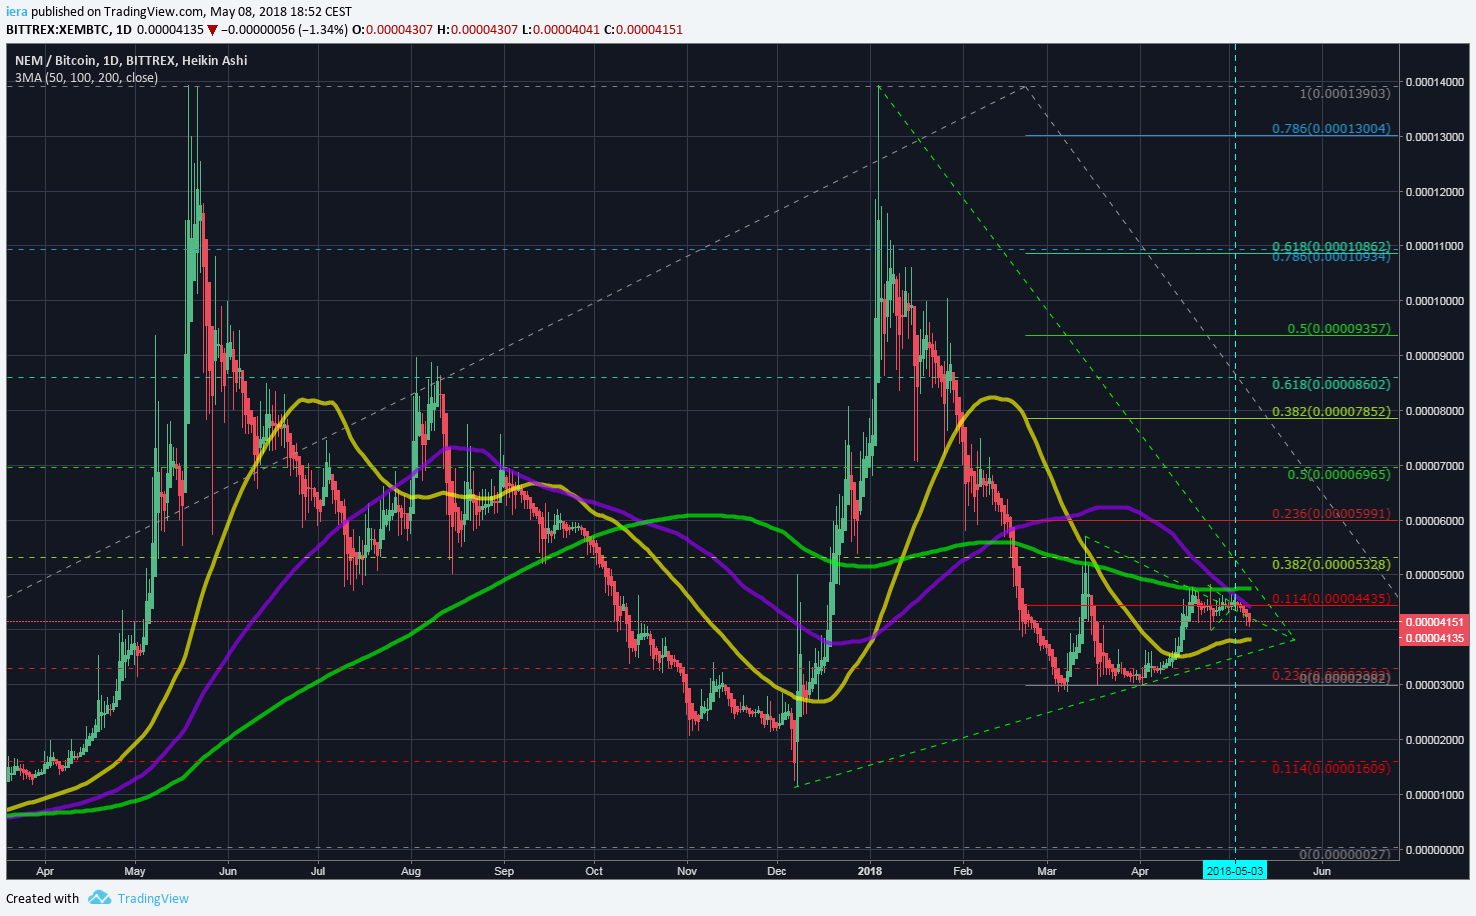Click the price axis label "0.00002000"

tap(1434, 740)
